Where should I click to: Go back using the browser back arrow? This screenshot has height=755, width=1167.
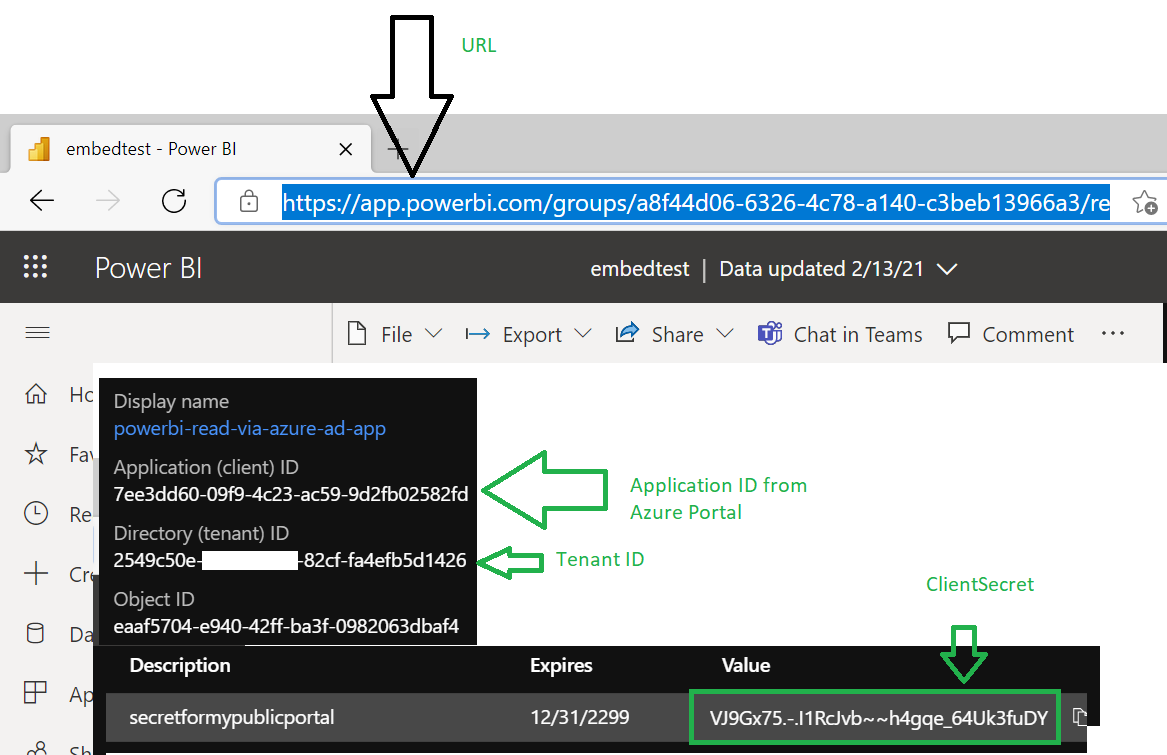coord(42,200)
